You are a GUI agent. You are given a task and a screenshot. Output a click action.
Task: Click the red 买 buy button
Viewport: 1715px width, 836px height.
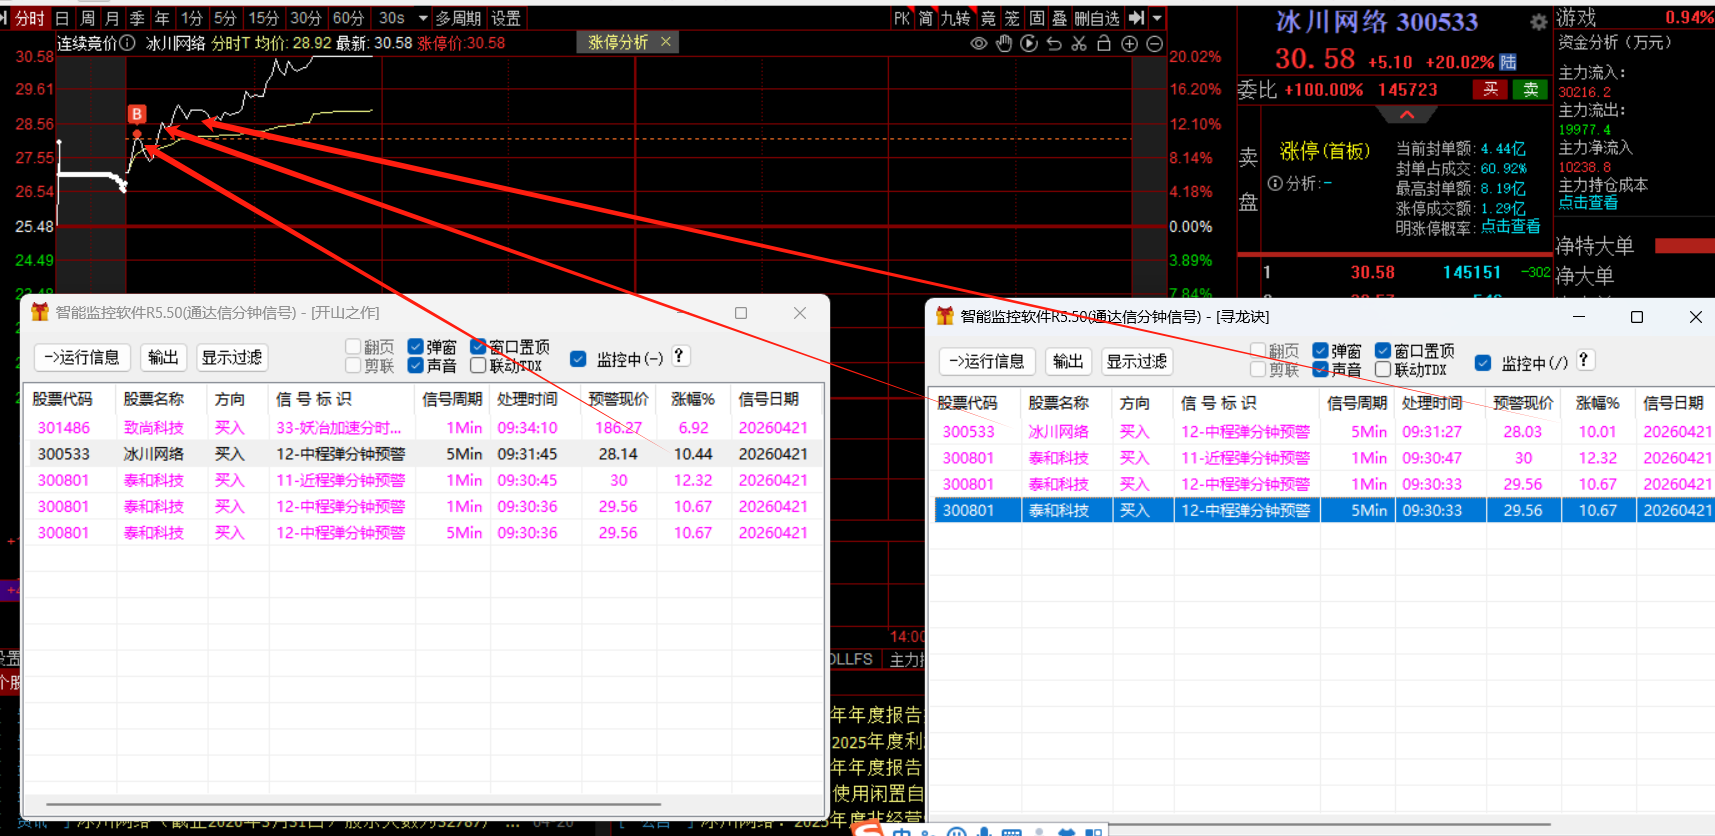coord(1490,89)
